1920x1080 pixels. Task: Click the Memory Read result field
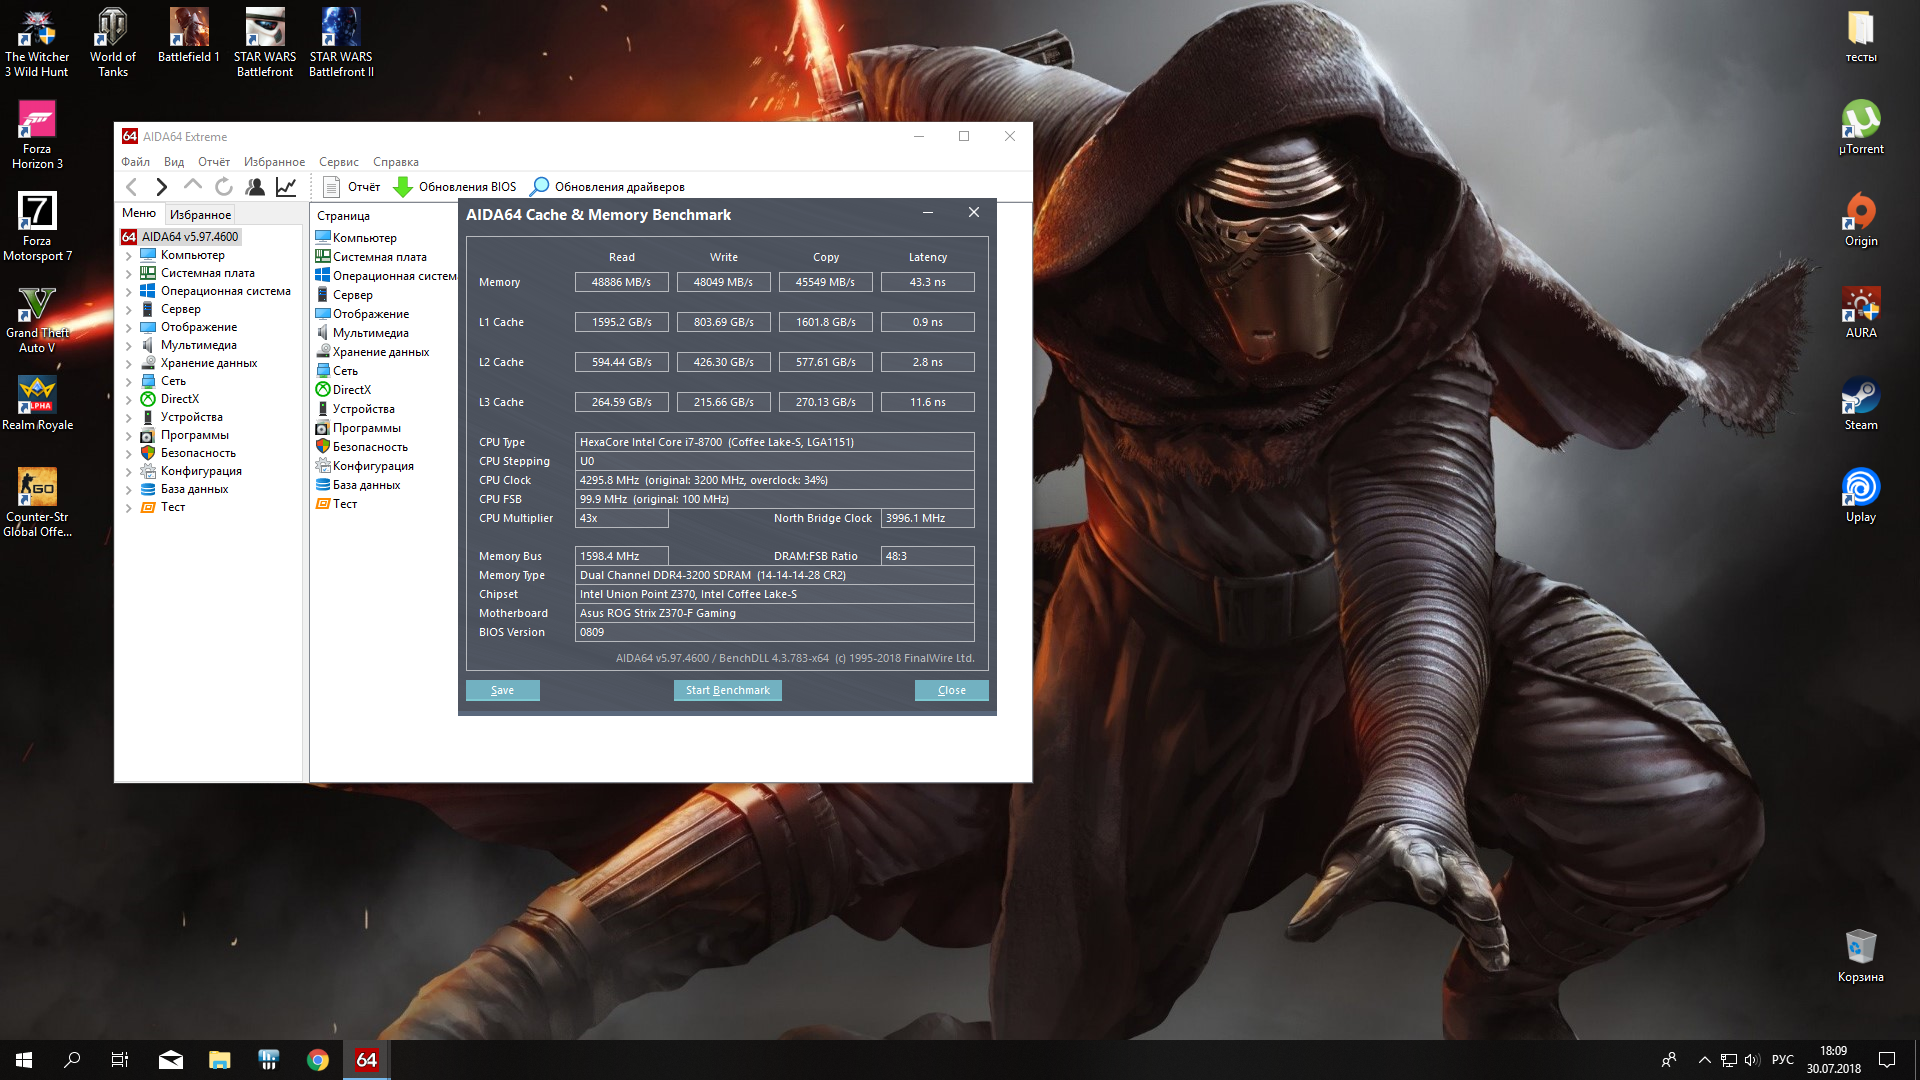point(621,282)
